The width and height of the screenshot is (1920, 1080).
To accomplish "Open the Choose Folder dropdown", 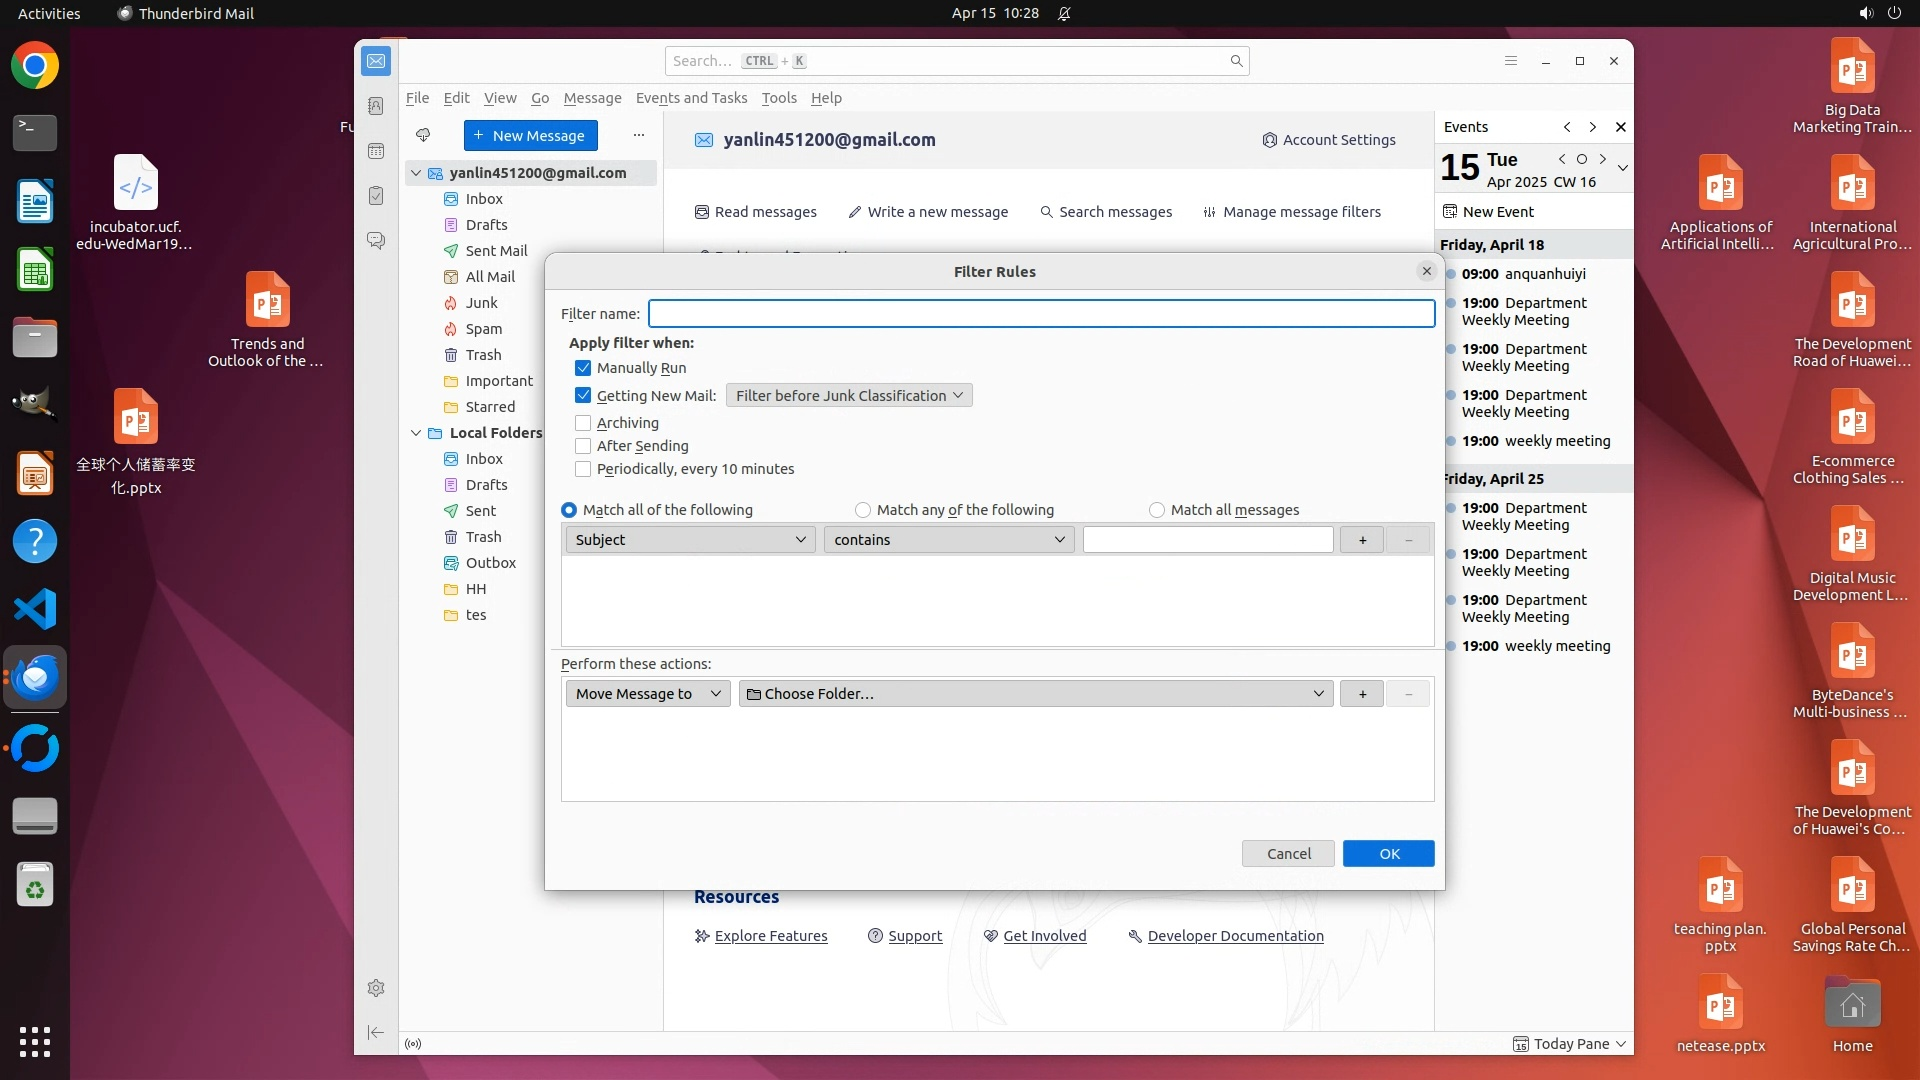I will [x=1035, y=694].
